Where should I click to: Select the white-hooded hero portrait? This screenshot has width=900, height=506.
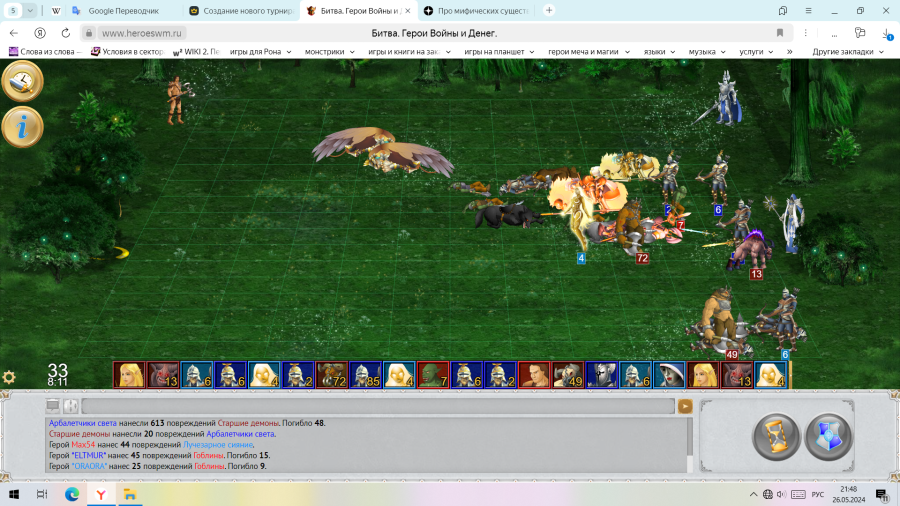[669, 375]
